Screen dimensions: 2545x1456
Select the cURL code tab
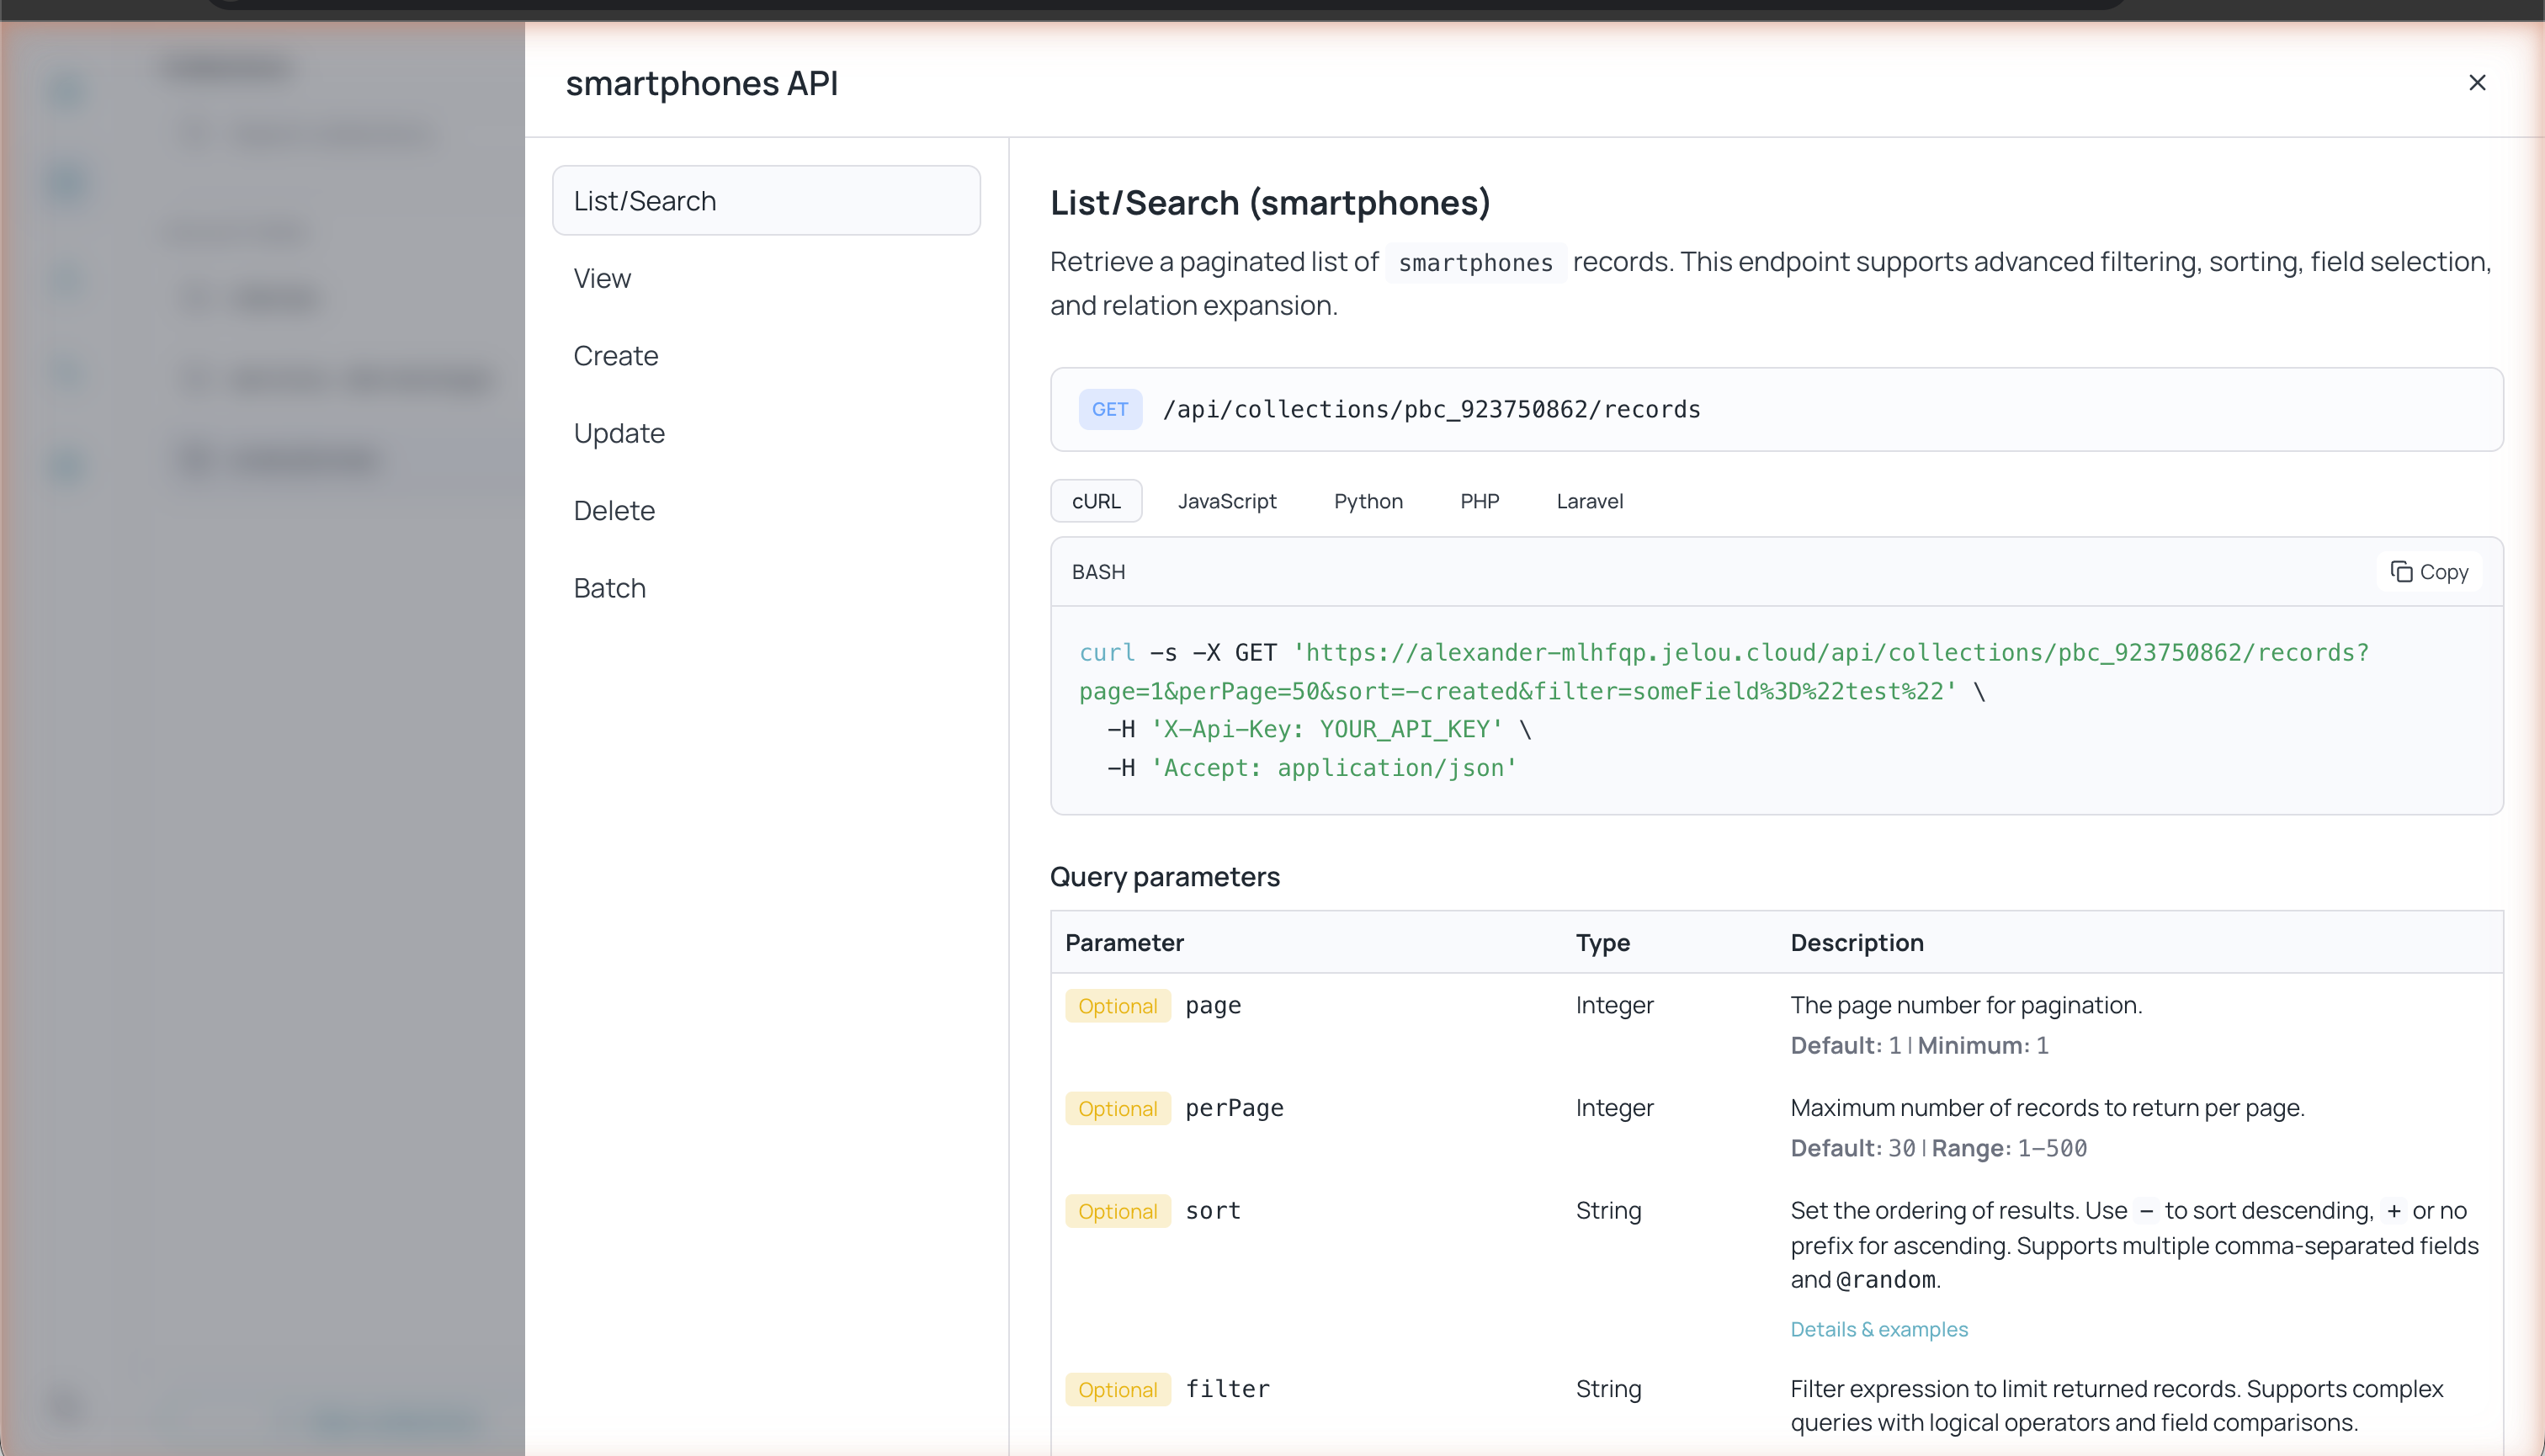1096,501
